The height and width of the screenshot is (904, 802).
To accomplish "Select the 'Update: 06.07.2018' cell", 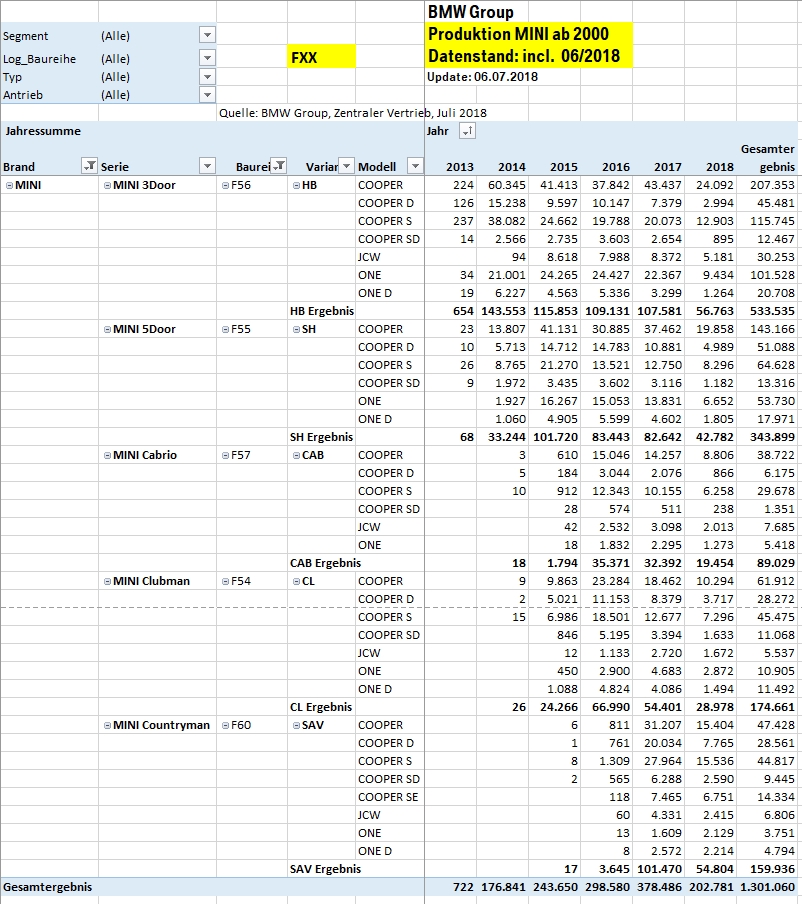I will pos(483,77).
